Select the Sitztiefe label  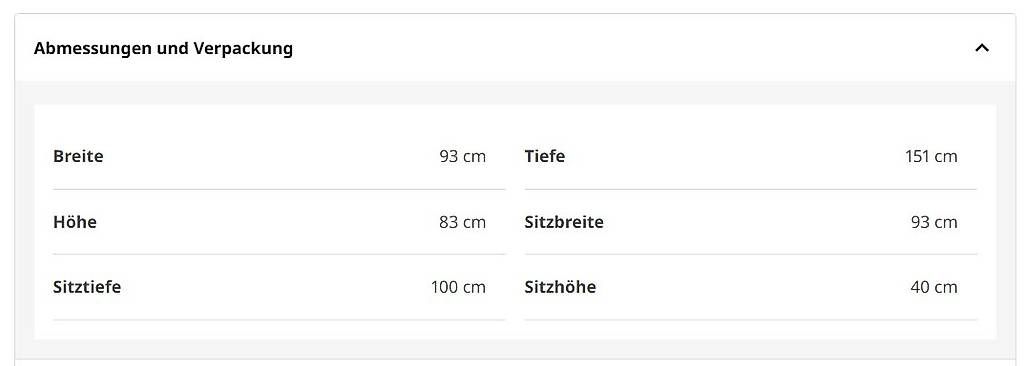tap(87, 287)
